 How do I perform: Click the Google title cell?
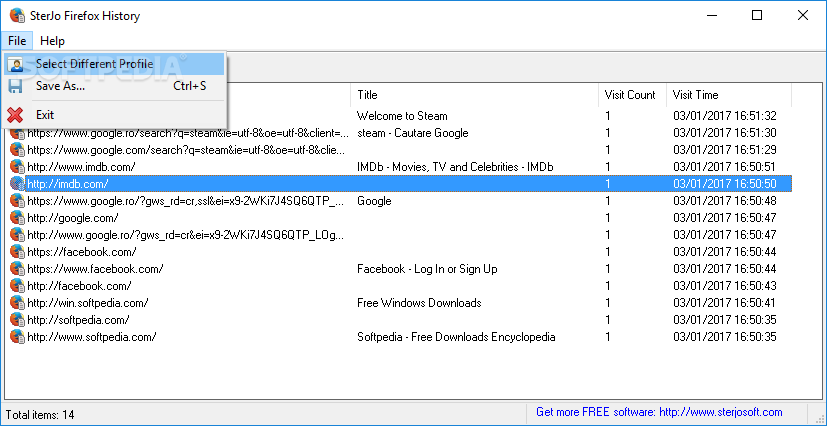374,201
